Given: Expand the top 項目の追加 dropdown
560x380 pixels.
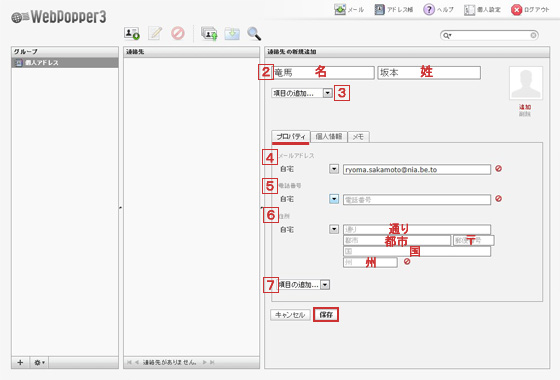Looking at the screenshot, I should [302, 93].
